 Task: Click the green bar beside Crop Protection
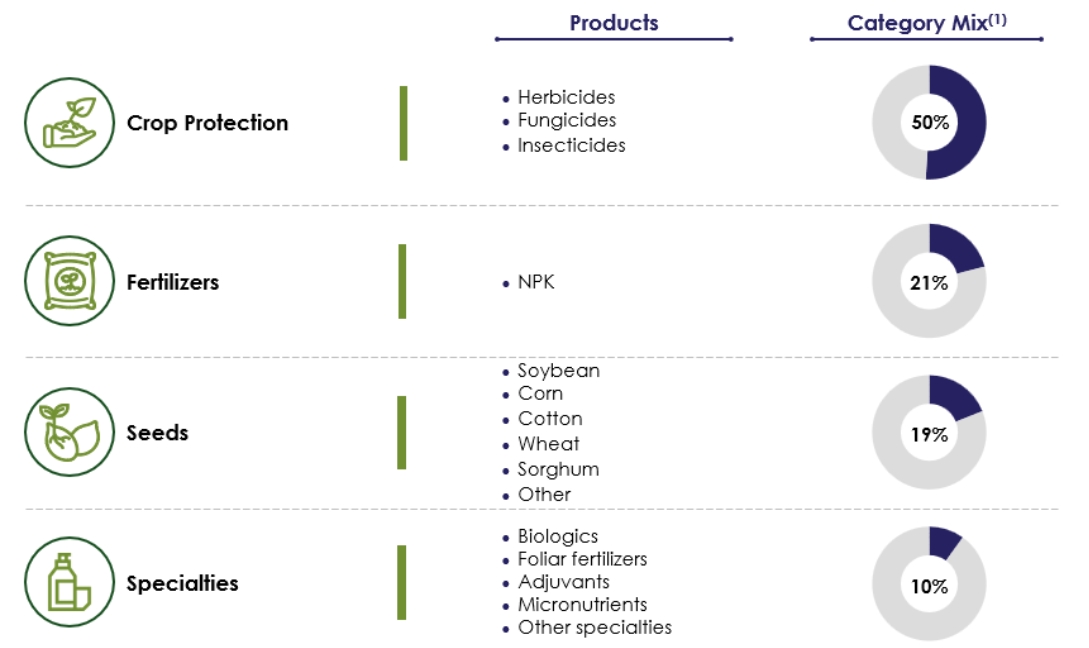(x=403, y=123)
